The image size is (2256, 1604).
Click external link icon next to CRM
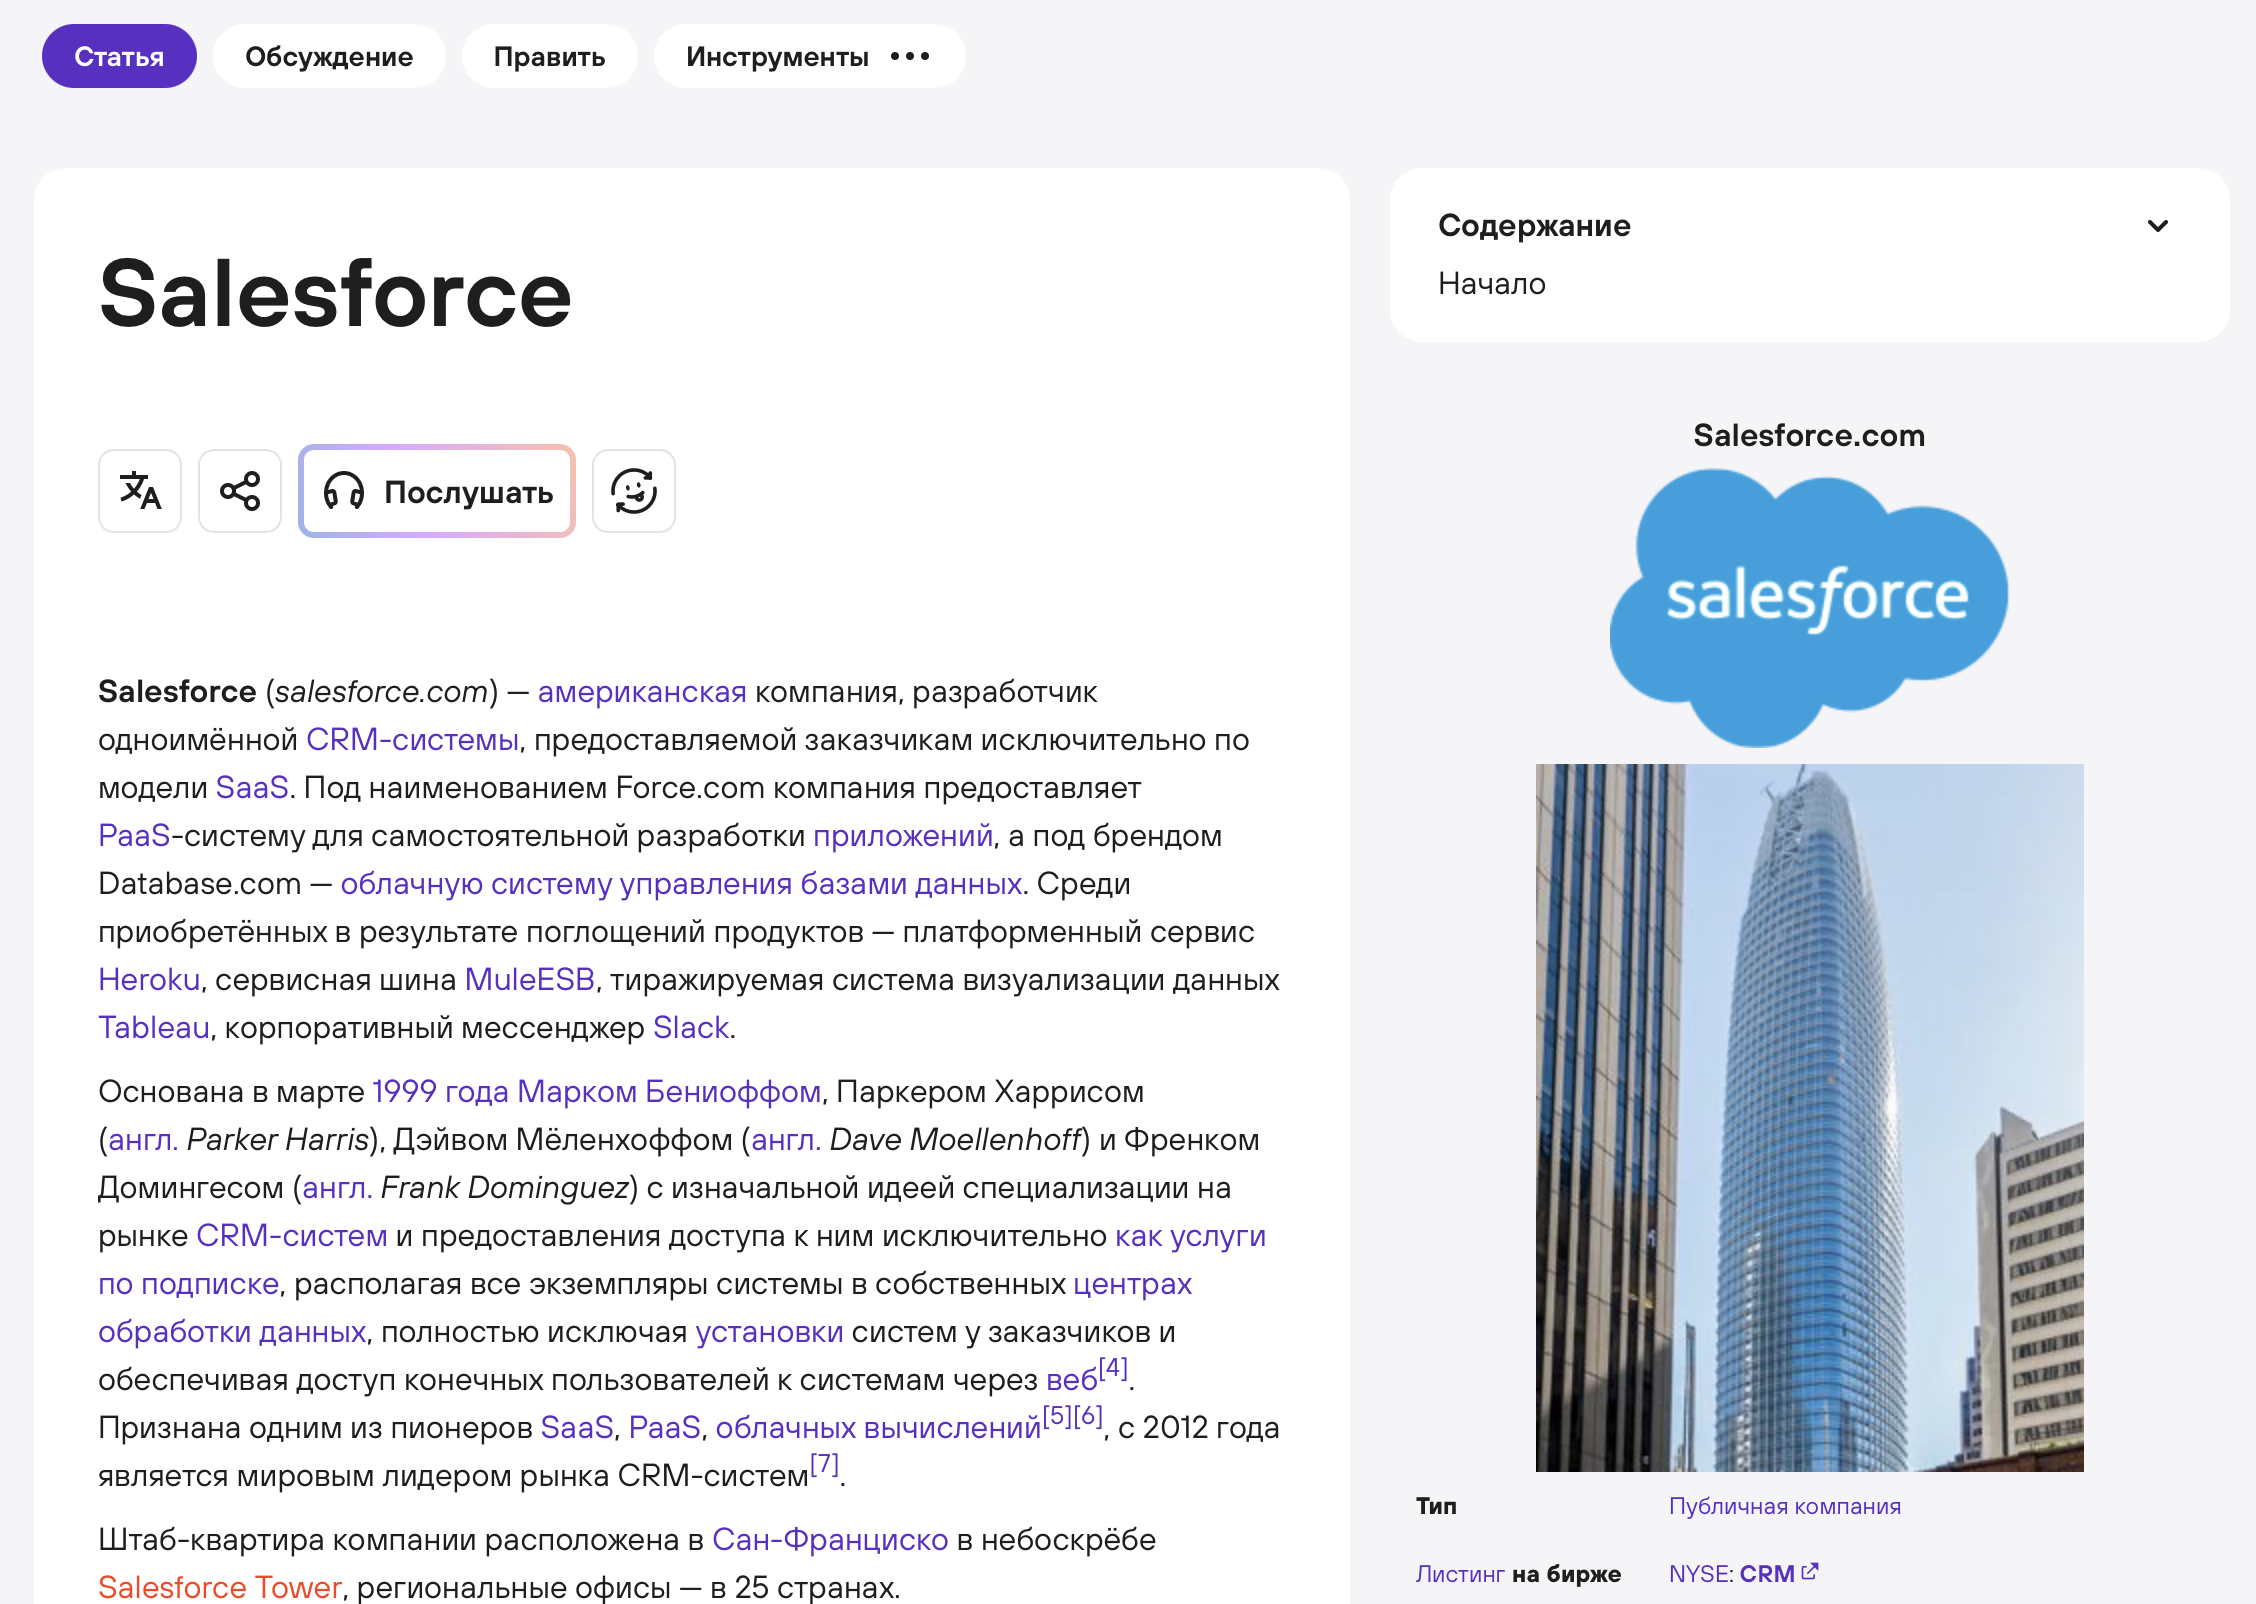[x=1809, y=1572]
